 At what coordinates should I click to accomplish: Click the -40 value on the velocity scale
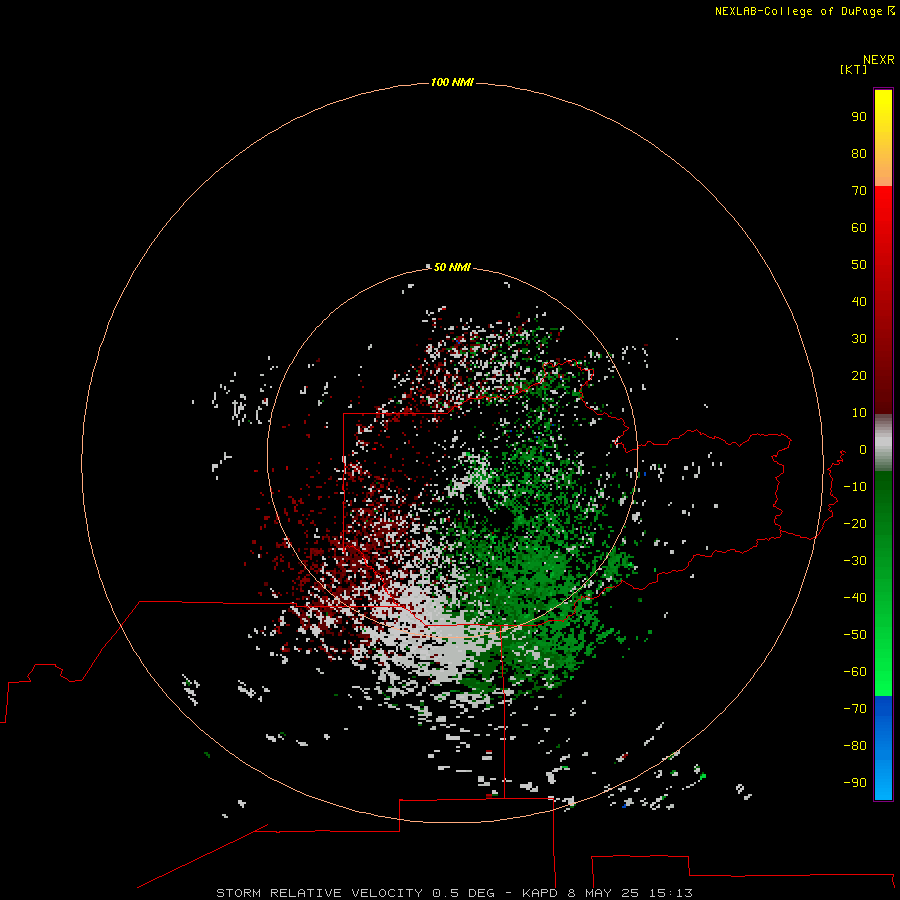pyautogui.click(x=855, y=598)
